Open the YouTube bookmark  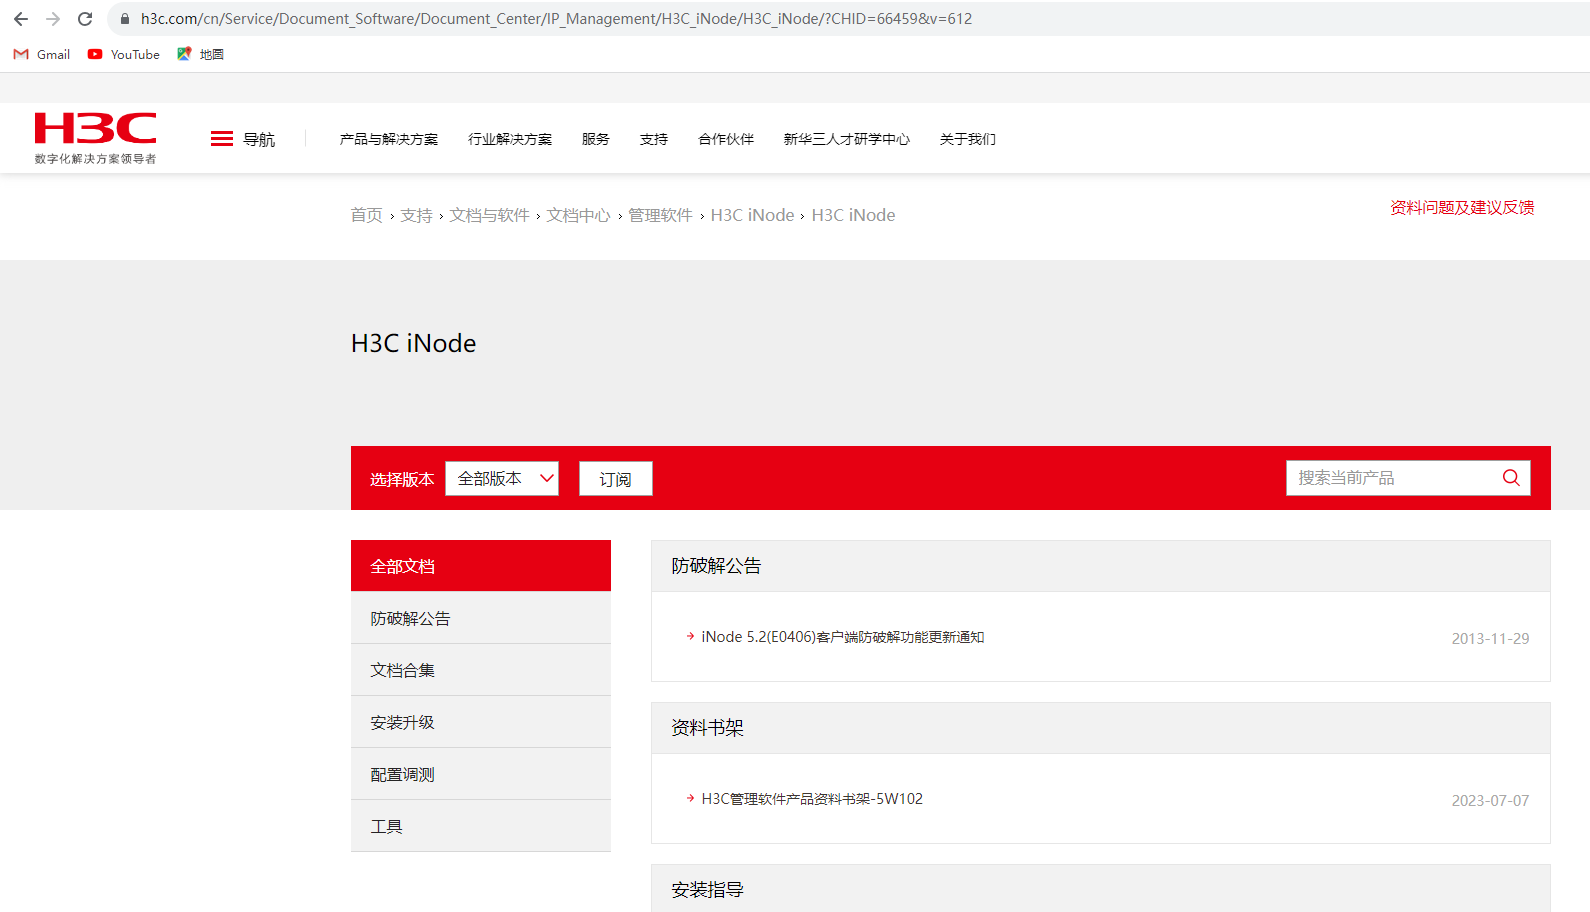124,54
